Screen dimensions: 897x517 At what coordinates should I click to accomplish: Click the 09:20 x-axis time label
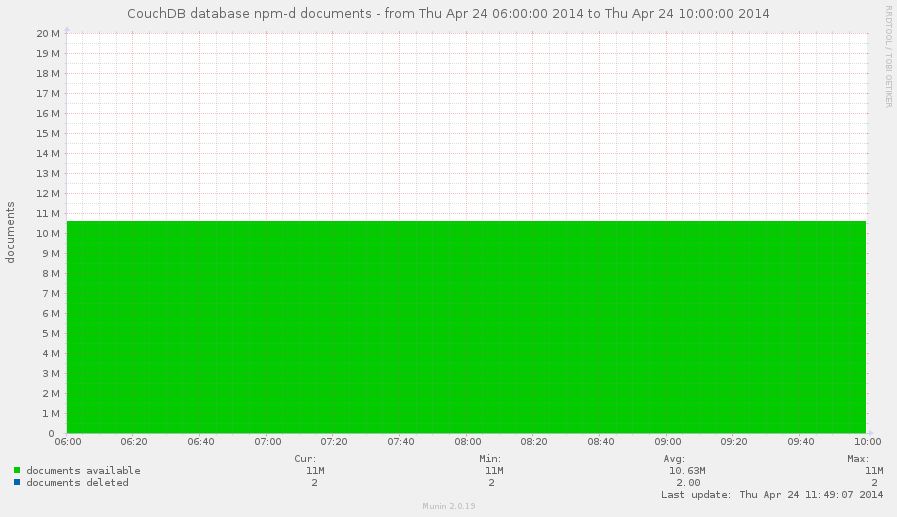735,442
